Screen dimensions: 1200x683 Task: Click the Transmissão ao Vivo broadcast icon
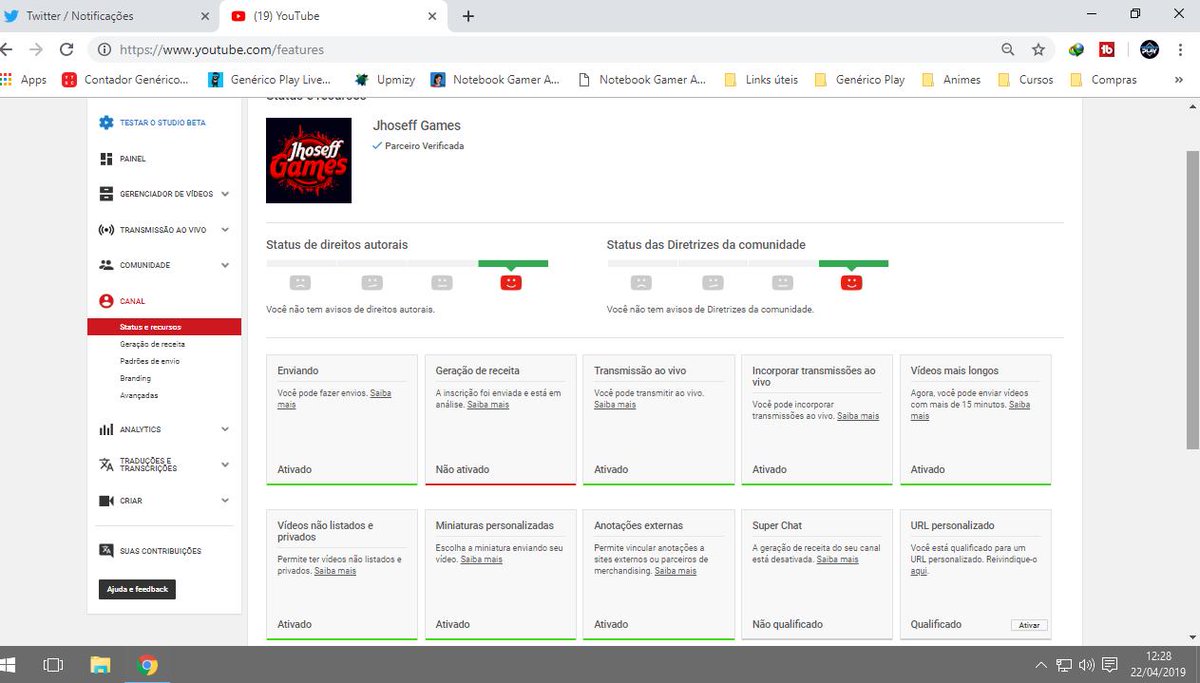pyautogui.click(x=106, y=230)
